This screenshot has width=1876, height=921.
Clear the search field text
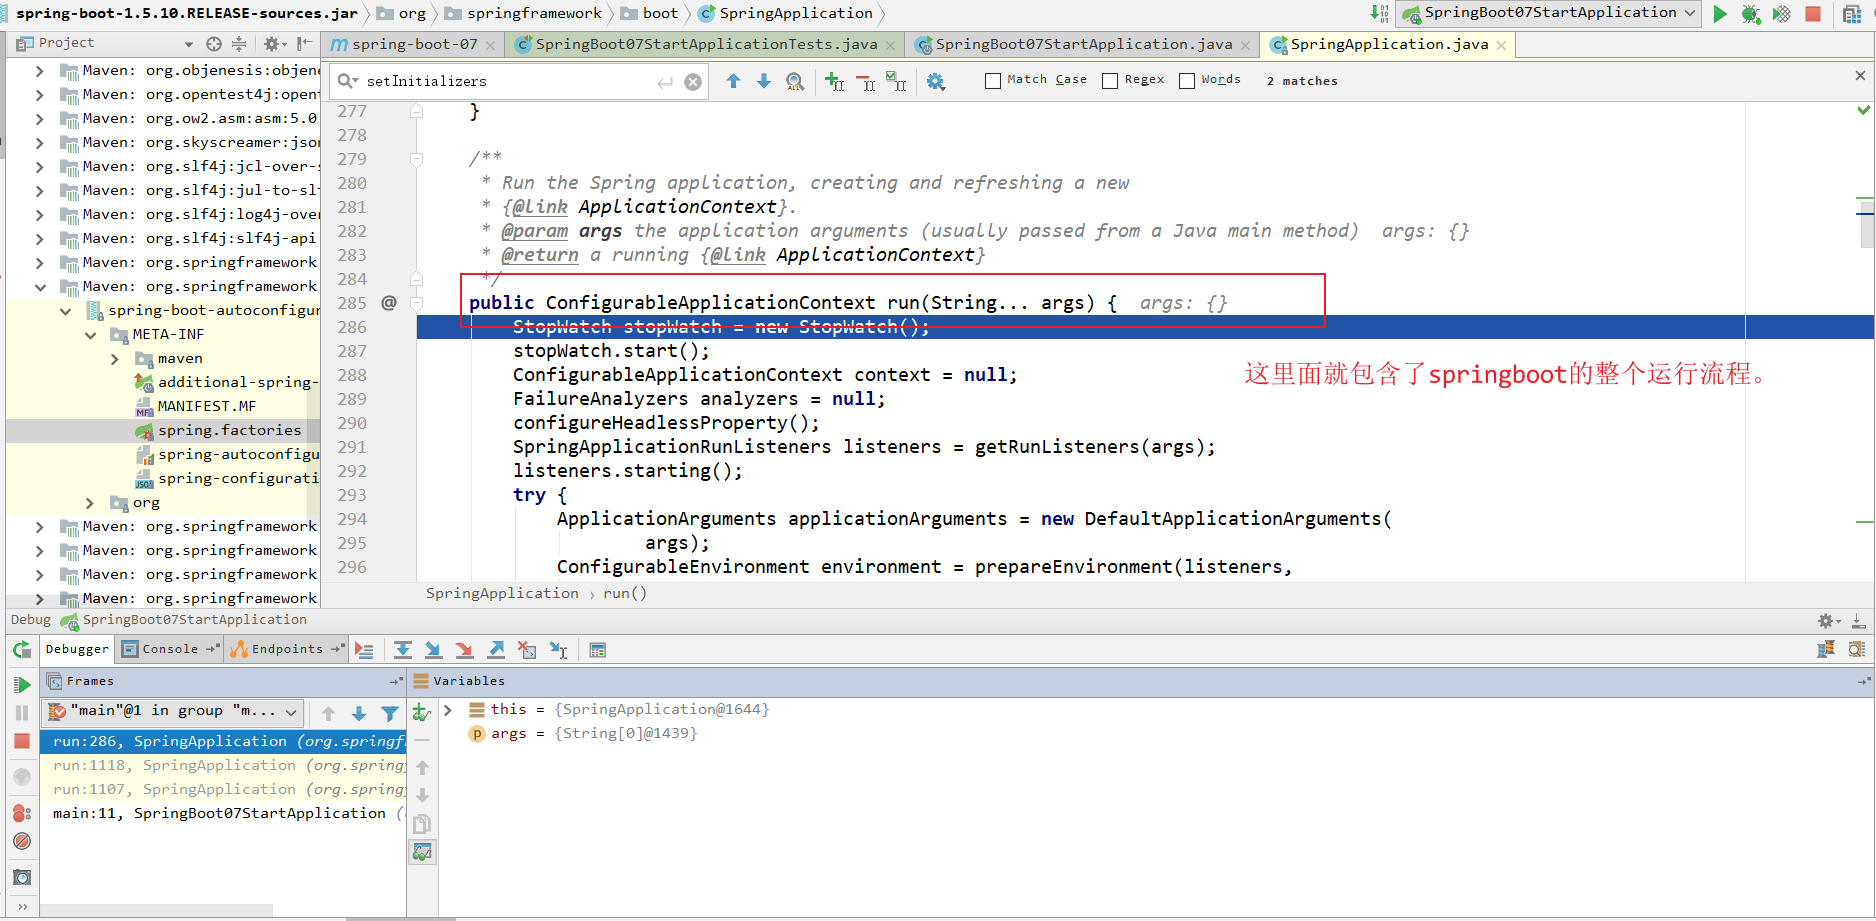pos(693,82)
